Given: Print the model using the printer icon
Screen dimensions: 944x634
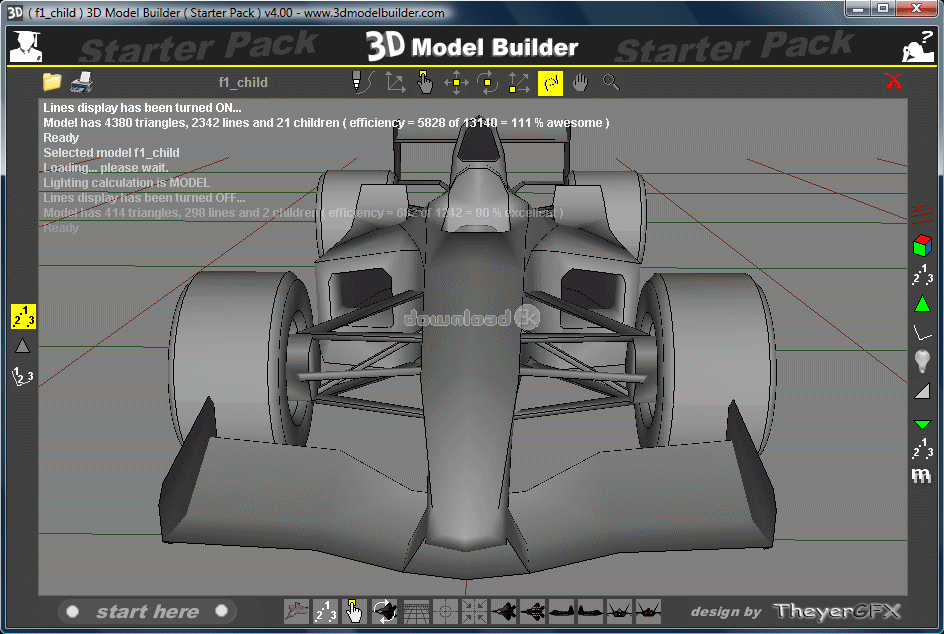Looking at the screenshot, I should pyautogui.click(x=81, y=82).
